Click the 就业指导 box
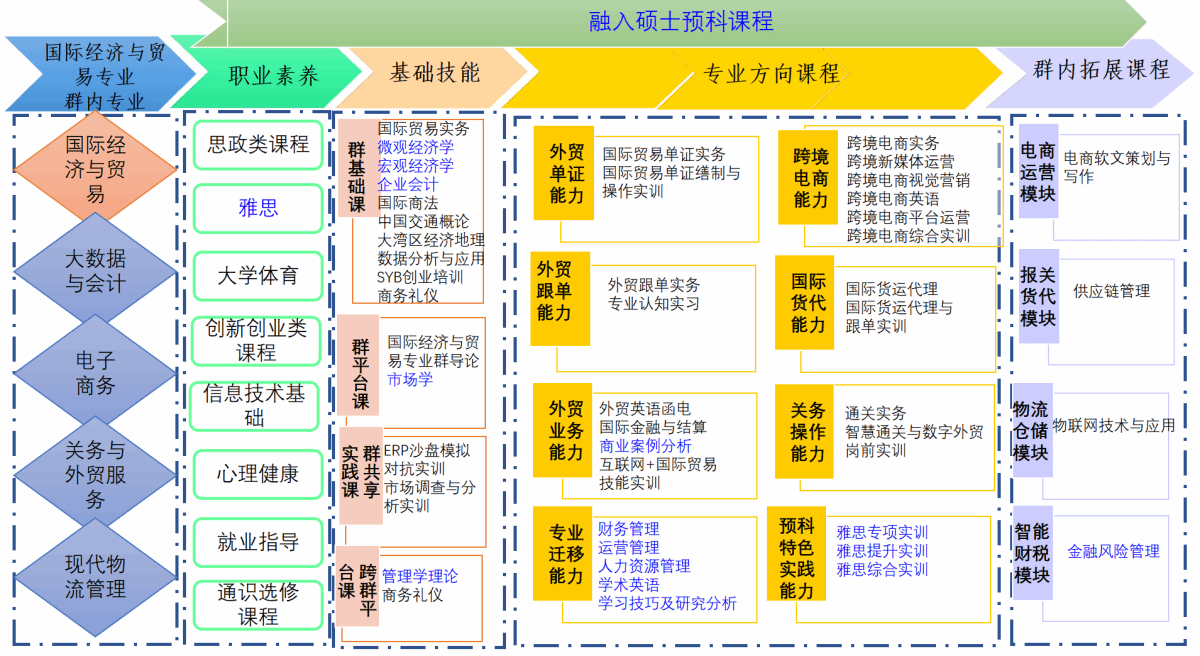Screen dimensions: 1200x656 pyautogui.click(x=258, y=543)
